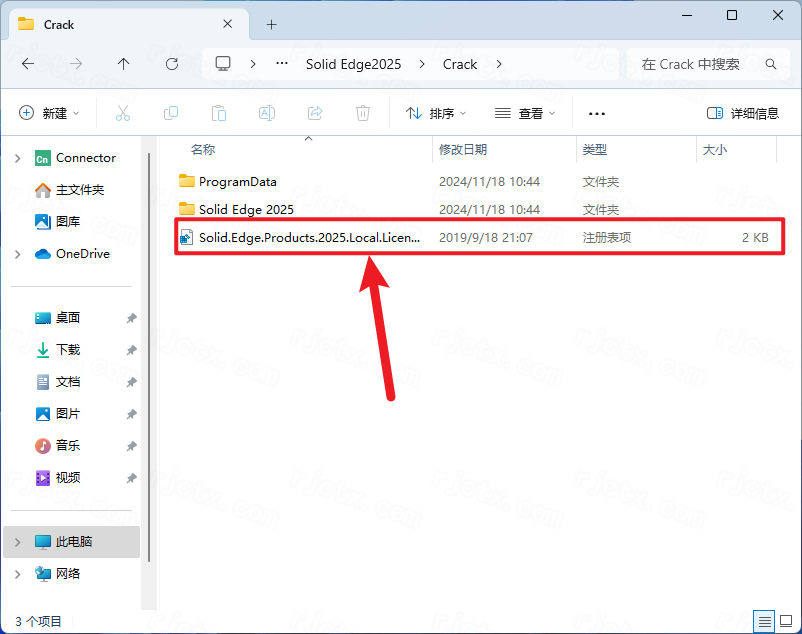Image resolution: width=802 pixels, height=634 pixels.
Task: Click the search box for the Crack folder
Action: click(700, 64)
